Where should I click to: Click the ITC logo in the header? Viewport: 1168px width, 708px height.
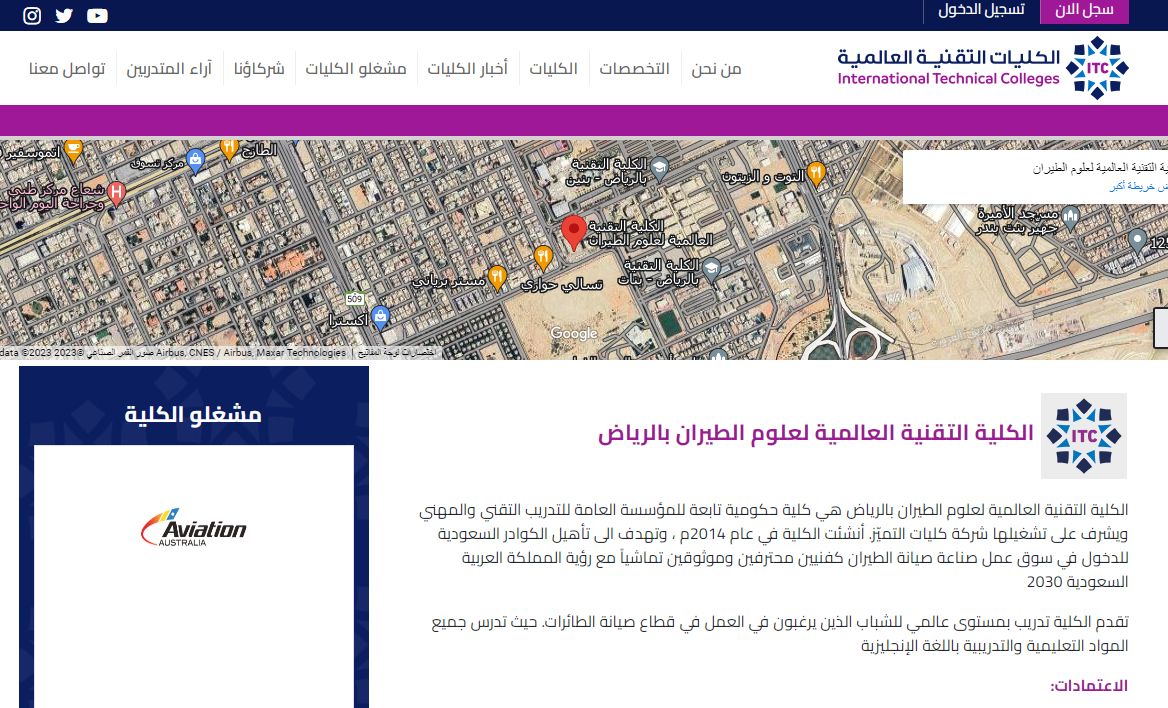983,68
